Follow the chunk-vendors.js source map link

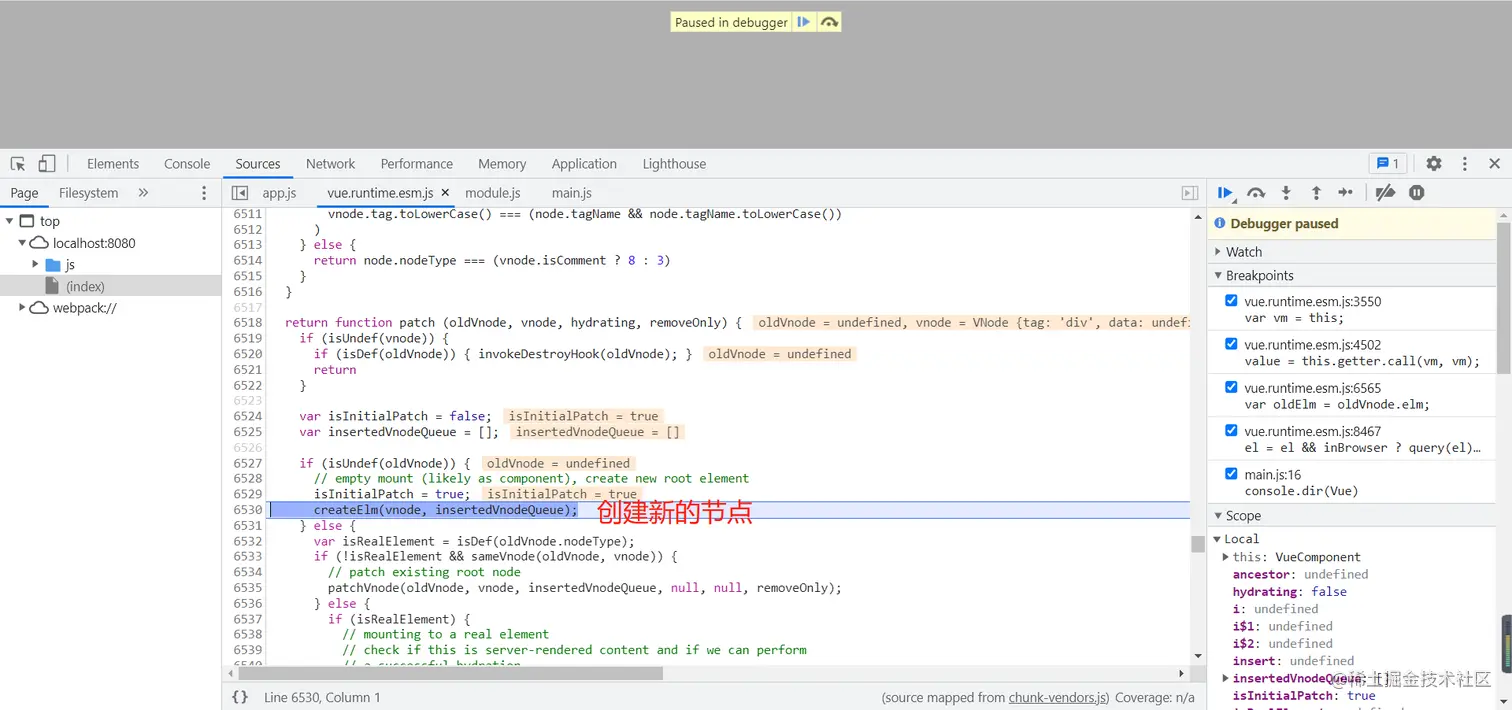(1059, 697)
